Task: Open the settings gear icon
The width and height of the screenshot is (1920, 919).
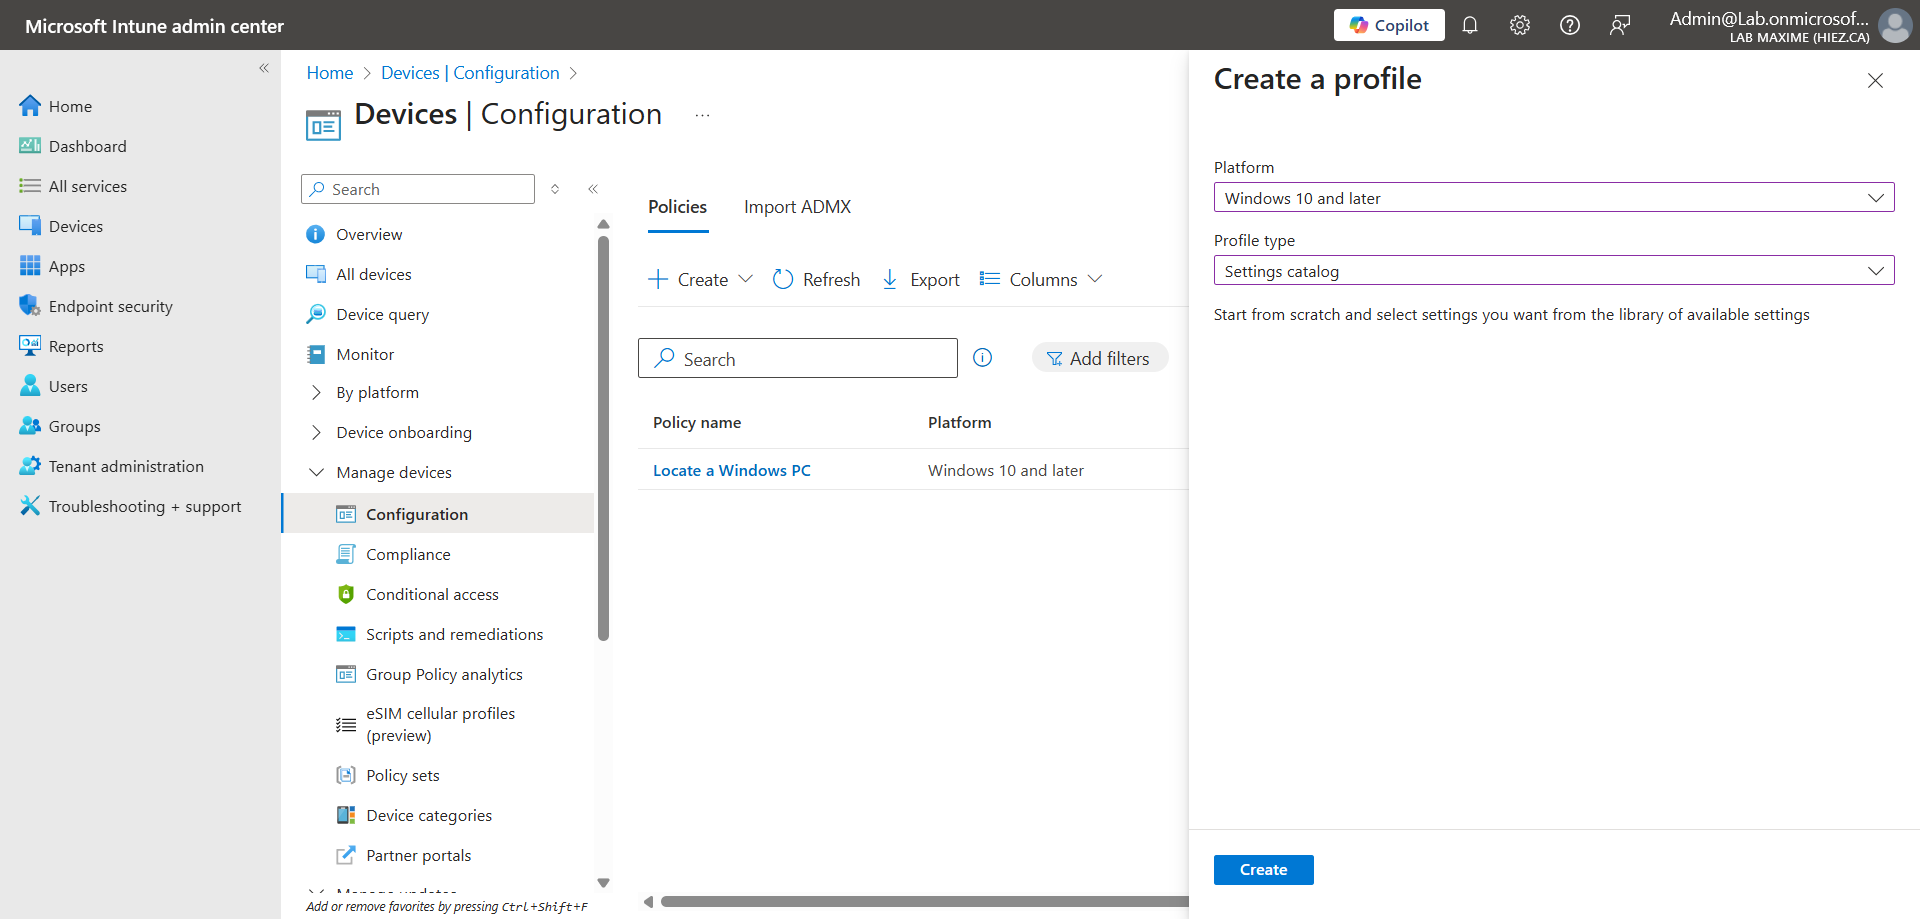Action: coord(1519,25)
